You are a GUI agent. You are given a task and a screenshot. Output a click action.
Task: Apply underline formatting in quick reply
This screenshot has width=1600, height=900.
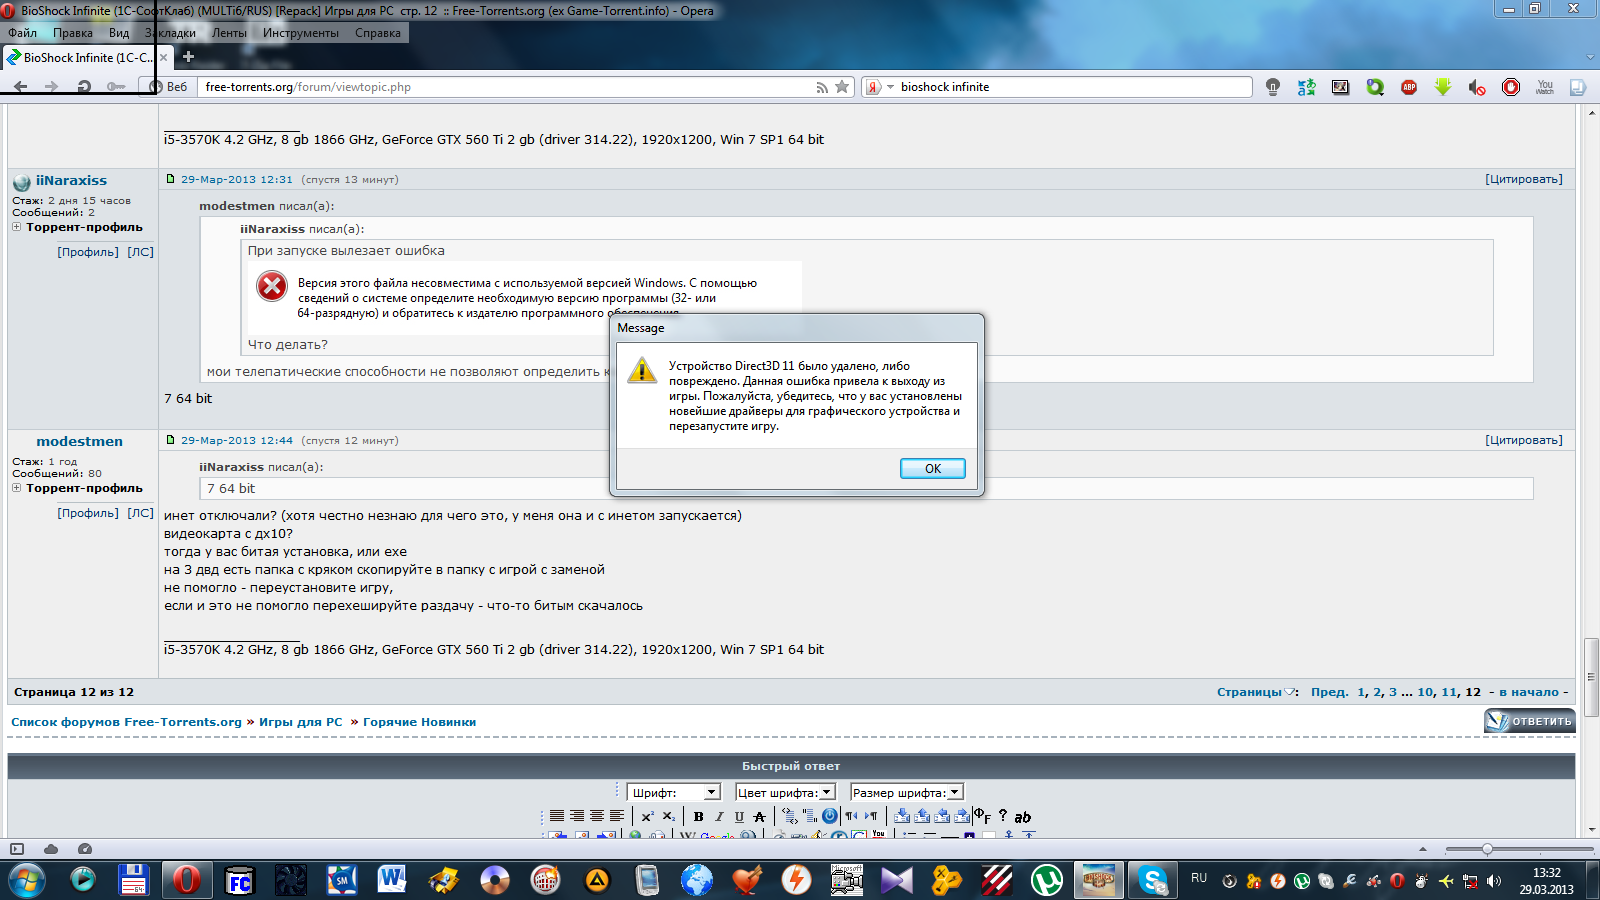(739, 816)
